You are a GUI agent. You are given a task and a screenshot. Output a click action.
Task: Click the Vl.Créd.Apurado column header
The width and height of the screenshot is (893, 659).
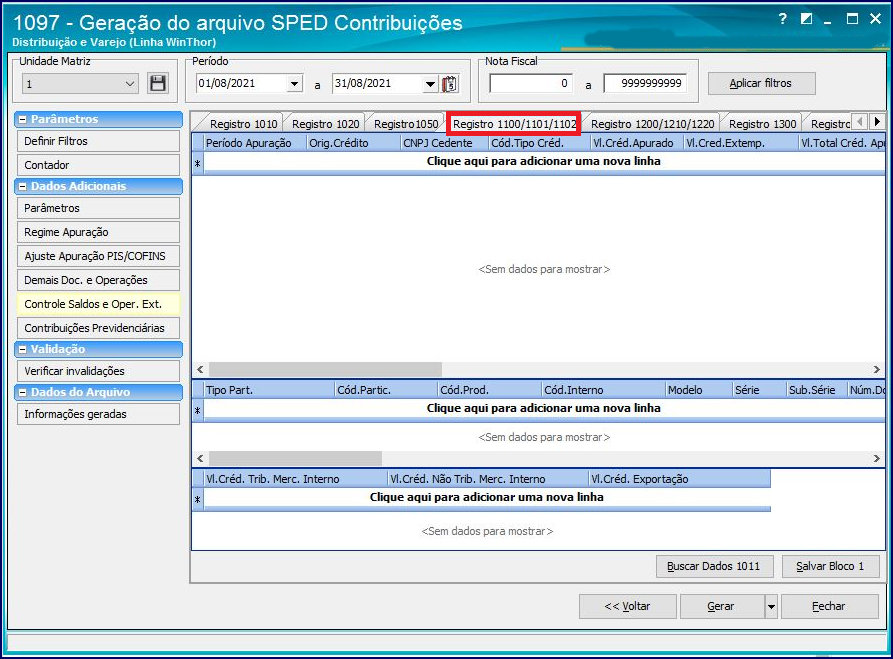pos(637,143)
